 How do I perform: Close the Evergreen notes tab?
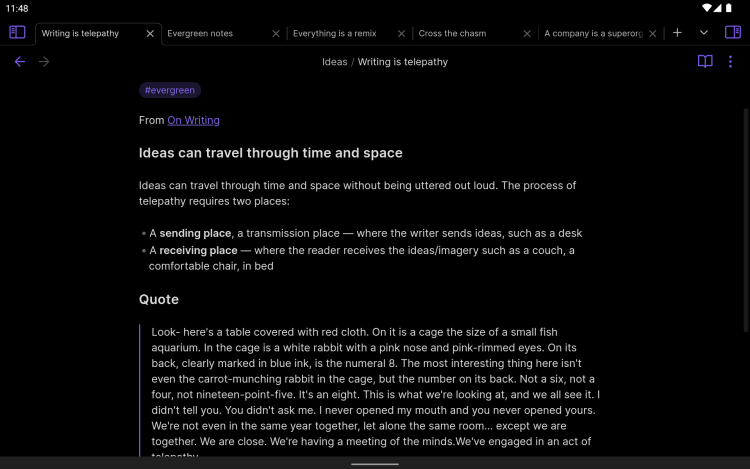point(276,34)
